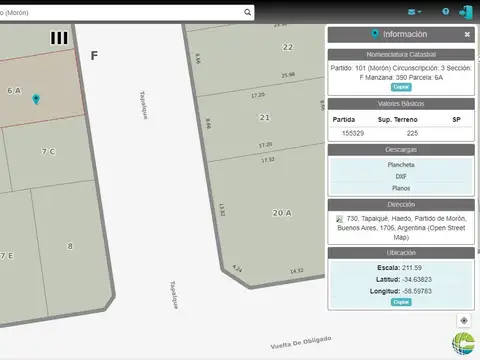Select parcel 20 A on the map
The width and height of the screenshot is (480, 360).
point(282,213)
